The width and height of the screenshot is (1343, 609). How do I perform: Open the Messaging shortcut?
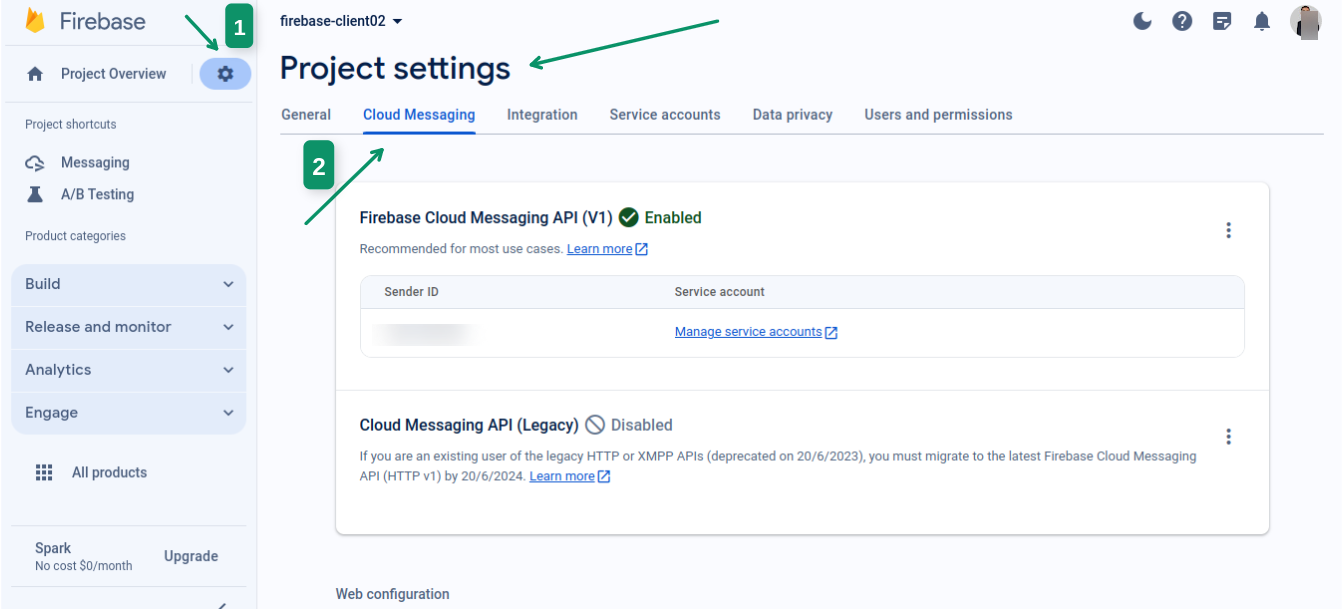coord(95,163)
